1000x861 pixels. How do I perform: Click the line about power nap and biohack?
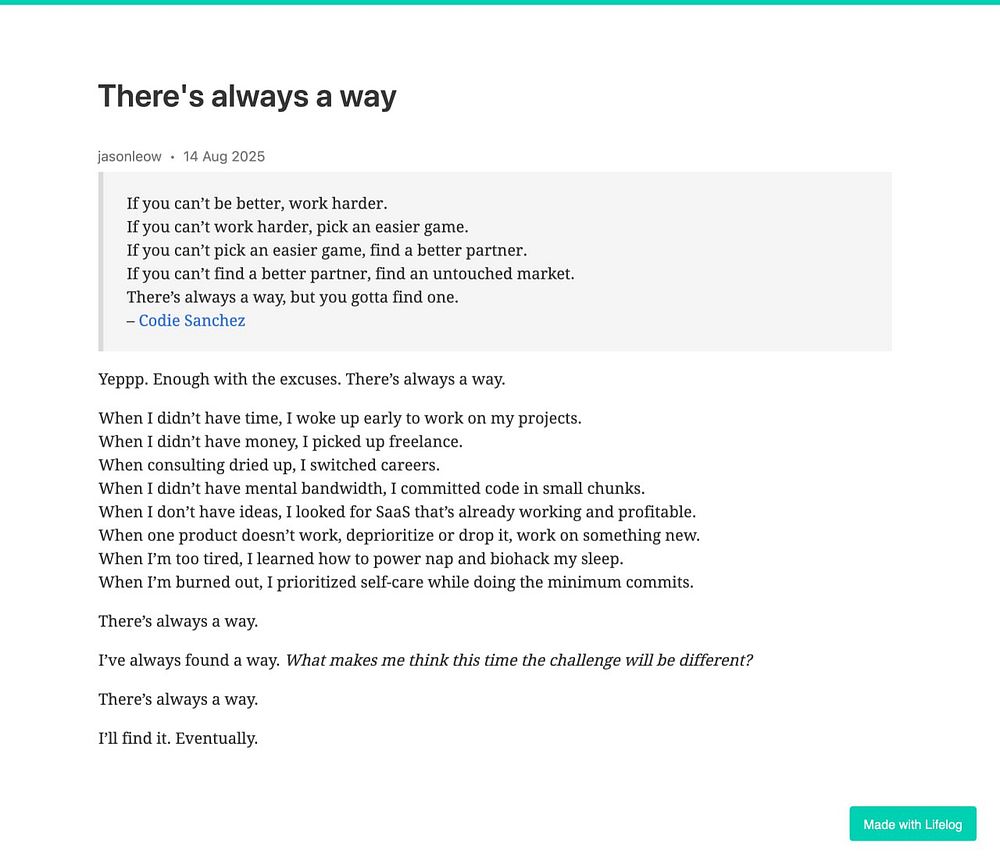(x=361, y=559)
